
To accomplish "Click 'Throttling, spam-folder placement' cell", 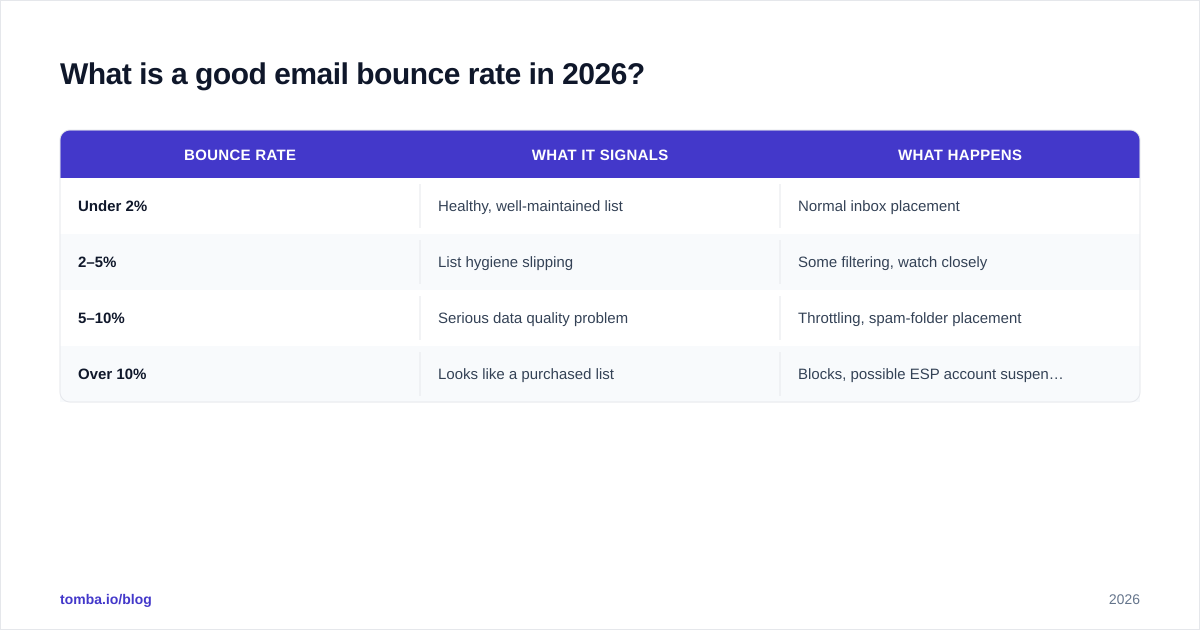I will [960, 318].
